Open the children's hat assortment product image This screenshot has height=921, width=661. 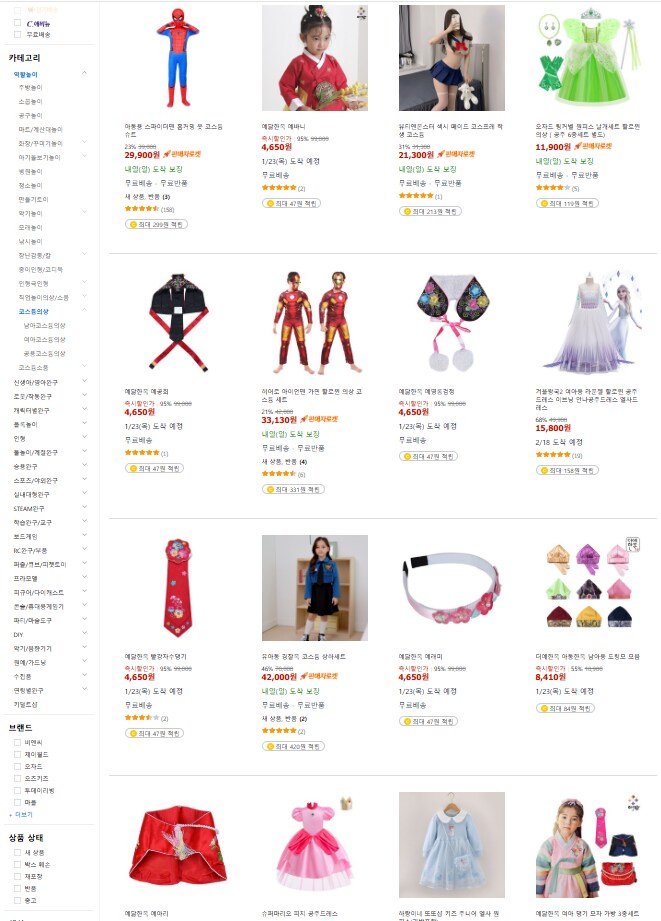coord(589,587)
